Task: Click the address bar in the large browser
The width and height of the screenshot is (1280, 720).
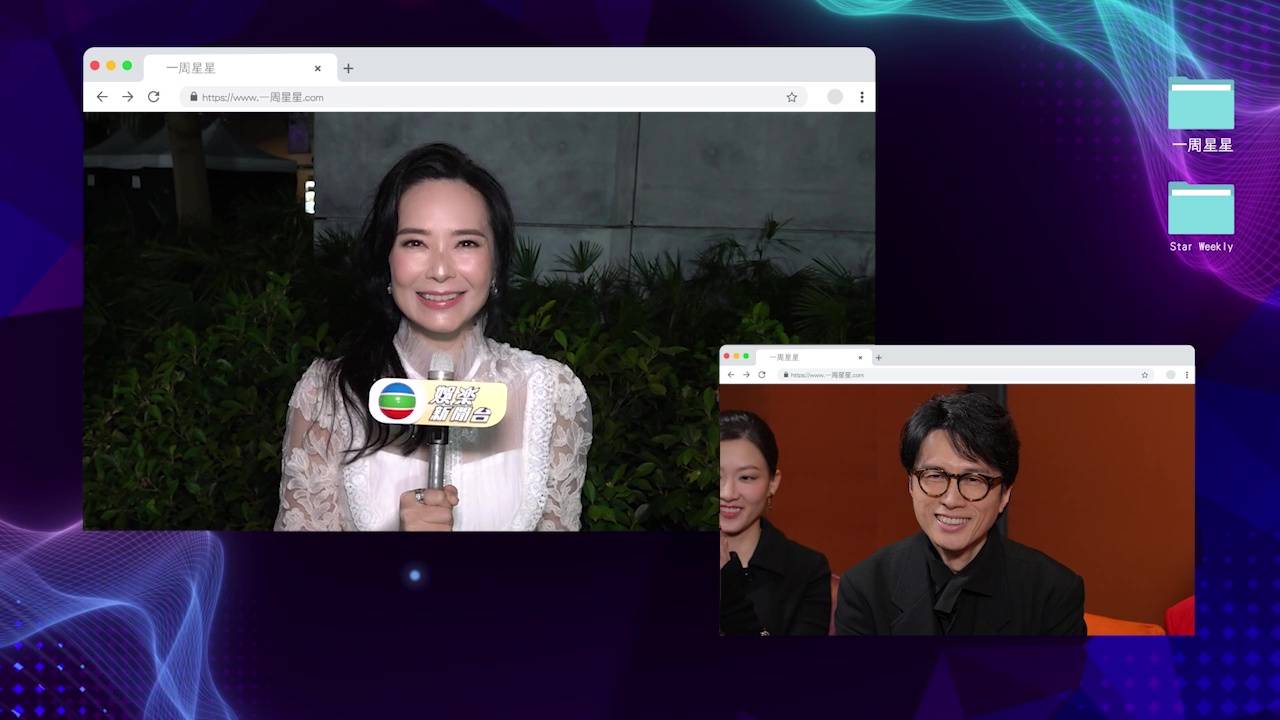Action: click(x=480, y=97)
